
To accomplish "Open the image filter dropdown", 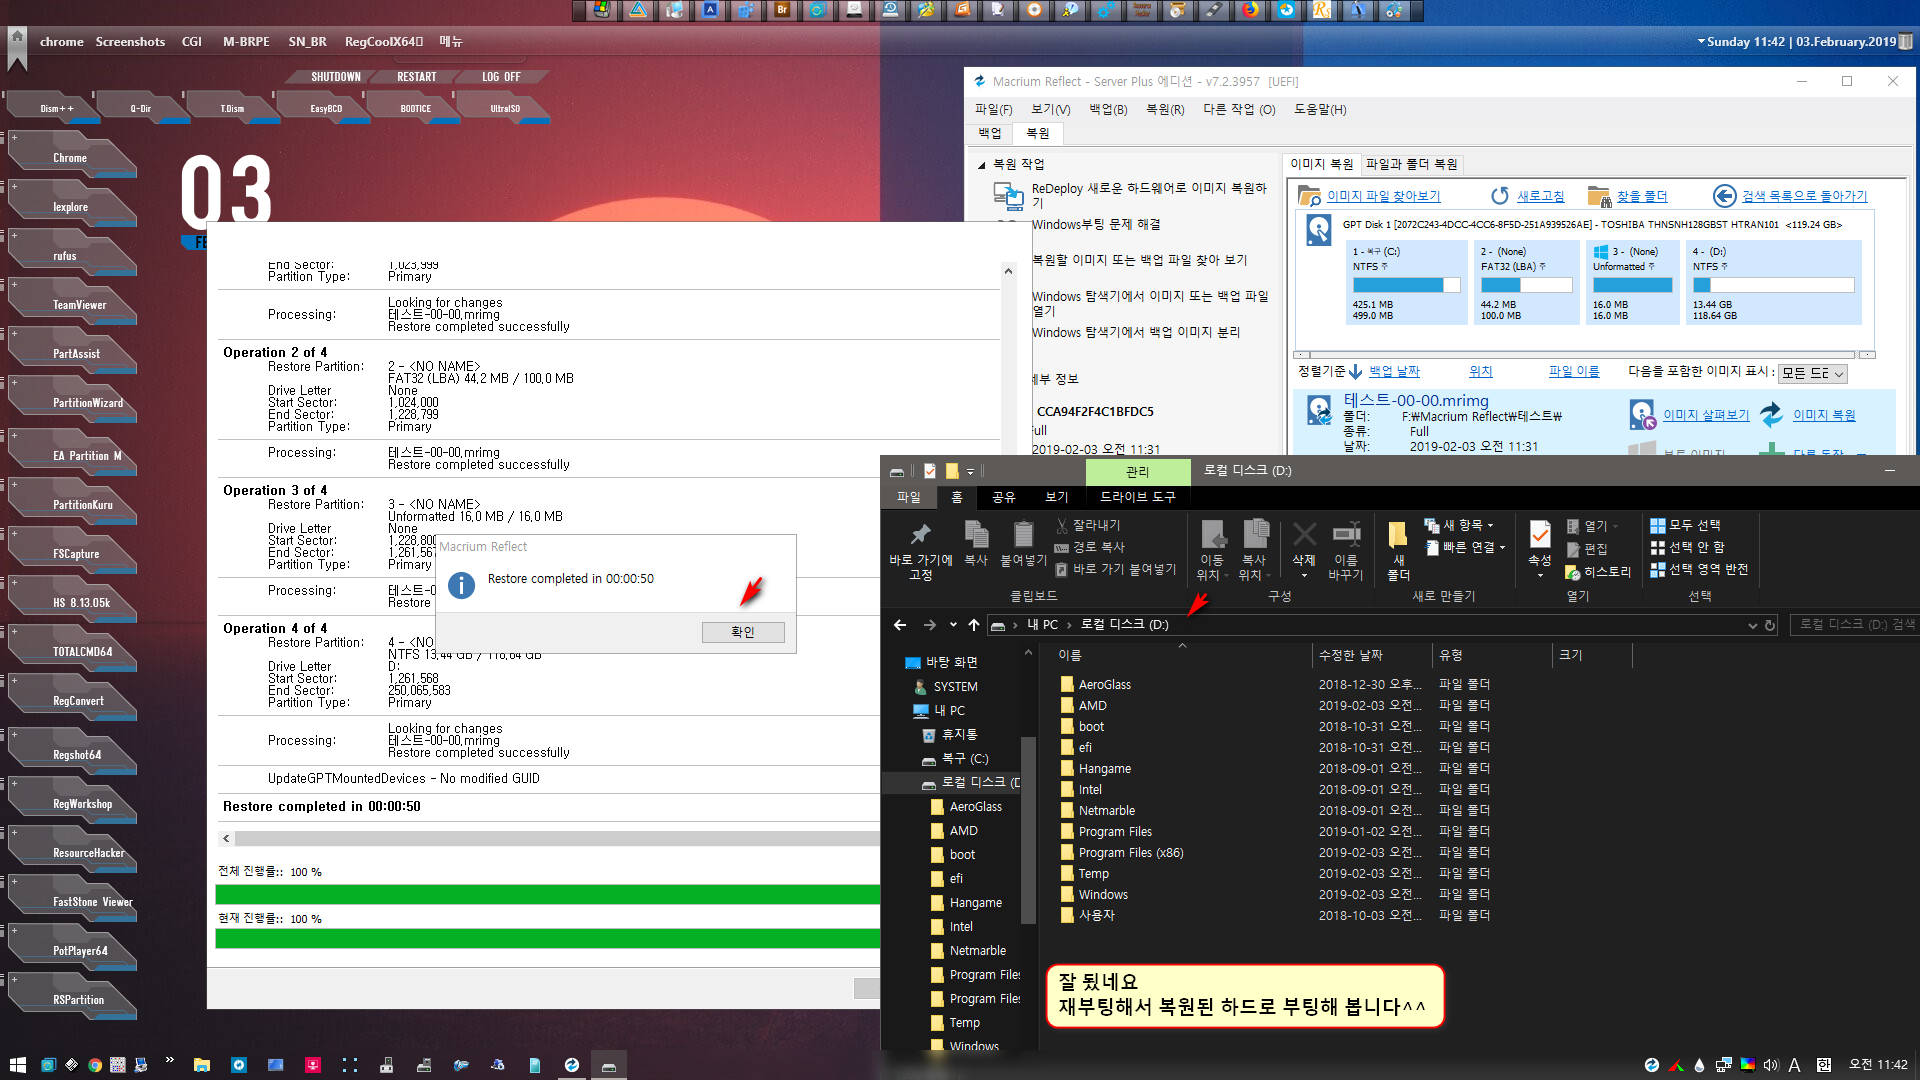I will 1813,373.
